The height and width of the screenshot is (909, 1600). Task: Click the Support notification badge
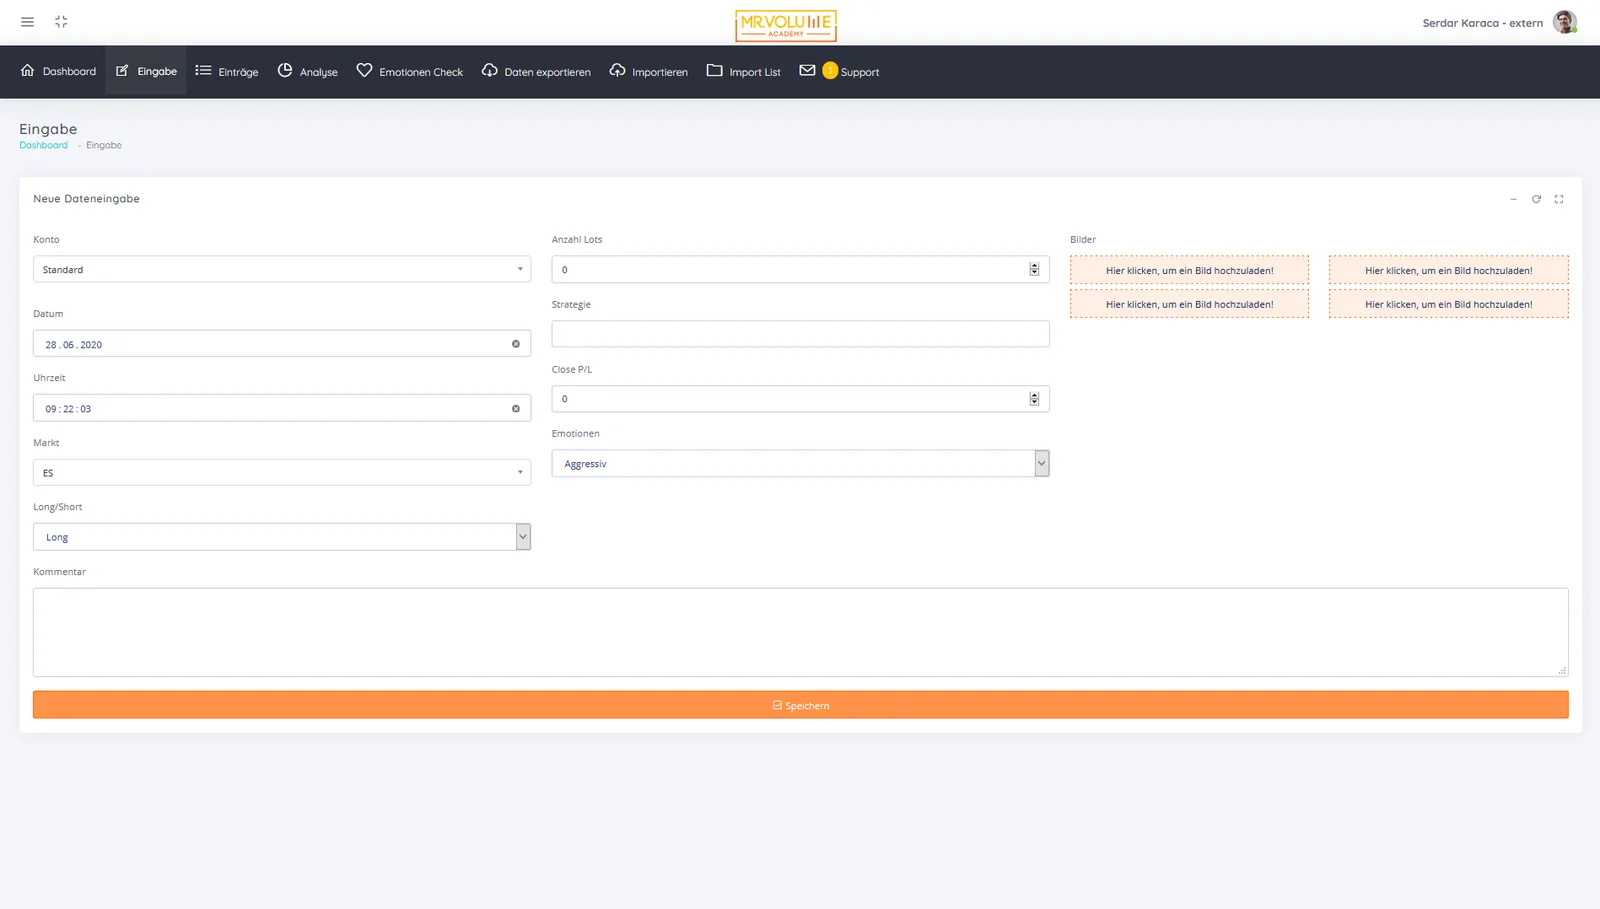coord(830,70)
